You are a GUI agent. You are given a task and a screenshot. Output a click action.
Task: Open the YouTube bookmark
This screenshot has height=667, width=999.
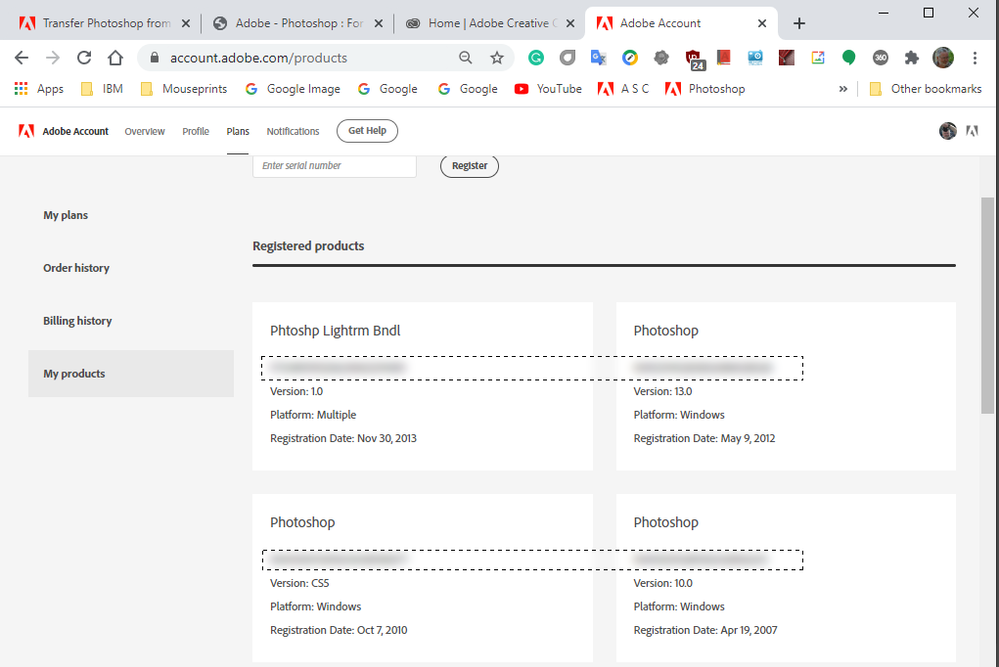click(548, 89)
